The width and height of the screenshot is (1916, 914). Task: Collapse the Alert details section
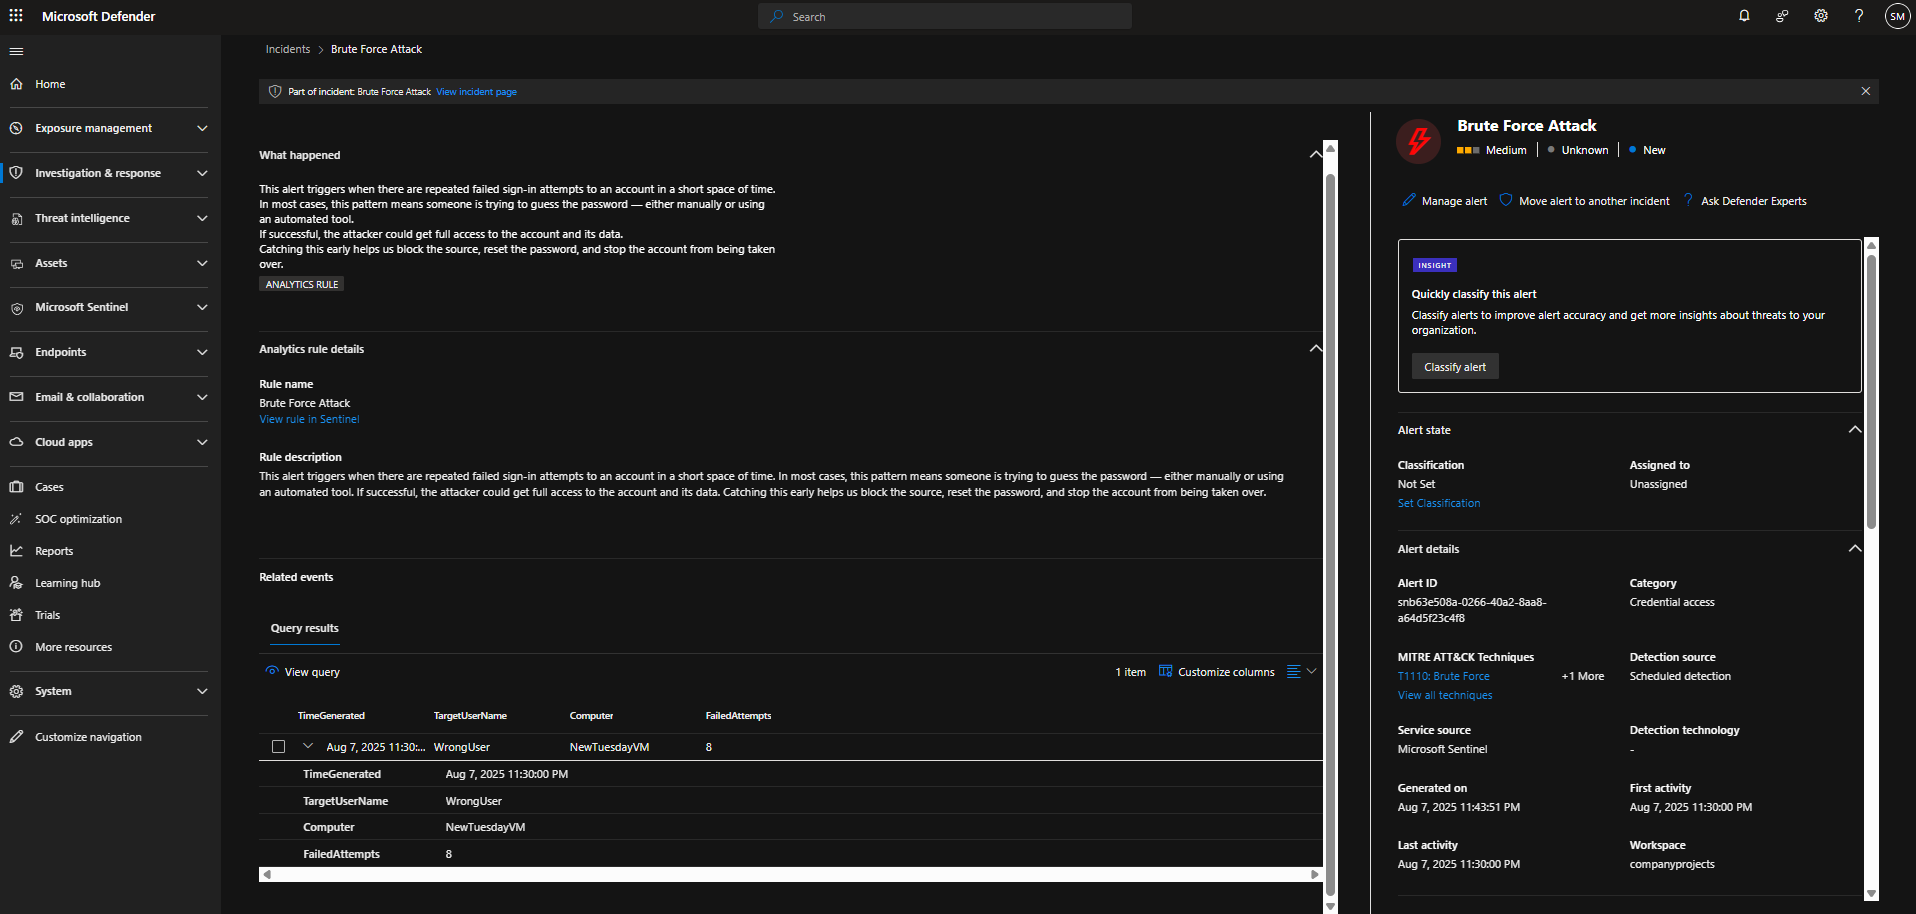click(x=1855, y=548)
